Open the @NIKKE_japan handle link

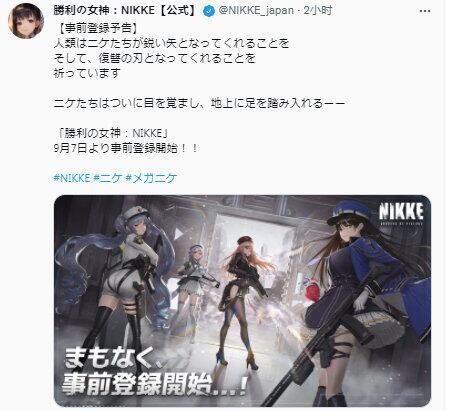click(x=256, y=11)
